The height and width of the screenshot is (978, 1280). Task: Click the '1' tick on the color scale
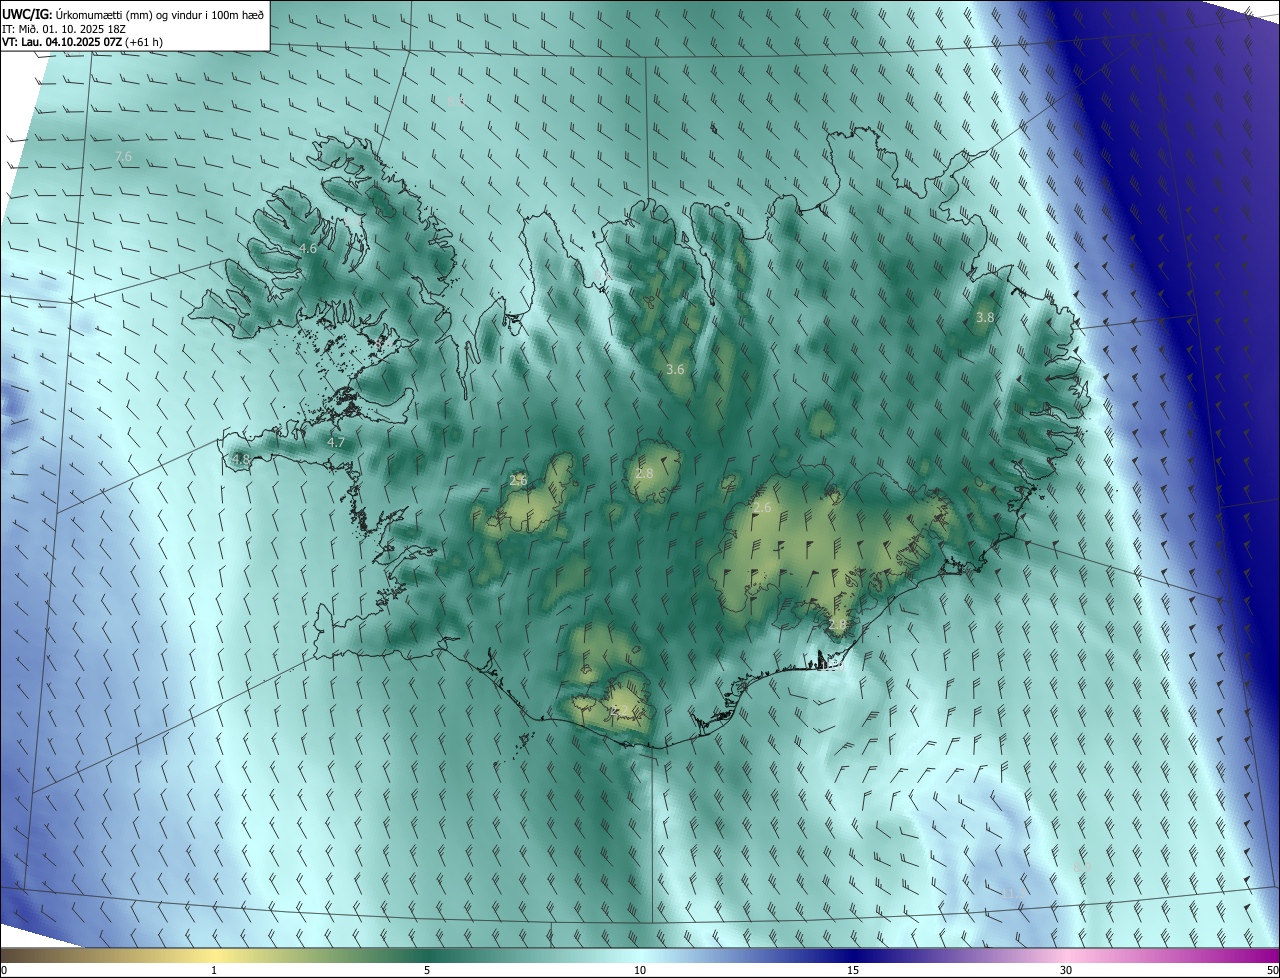pos(214,970)
